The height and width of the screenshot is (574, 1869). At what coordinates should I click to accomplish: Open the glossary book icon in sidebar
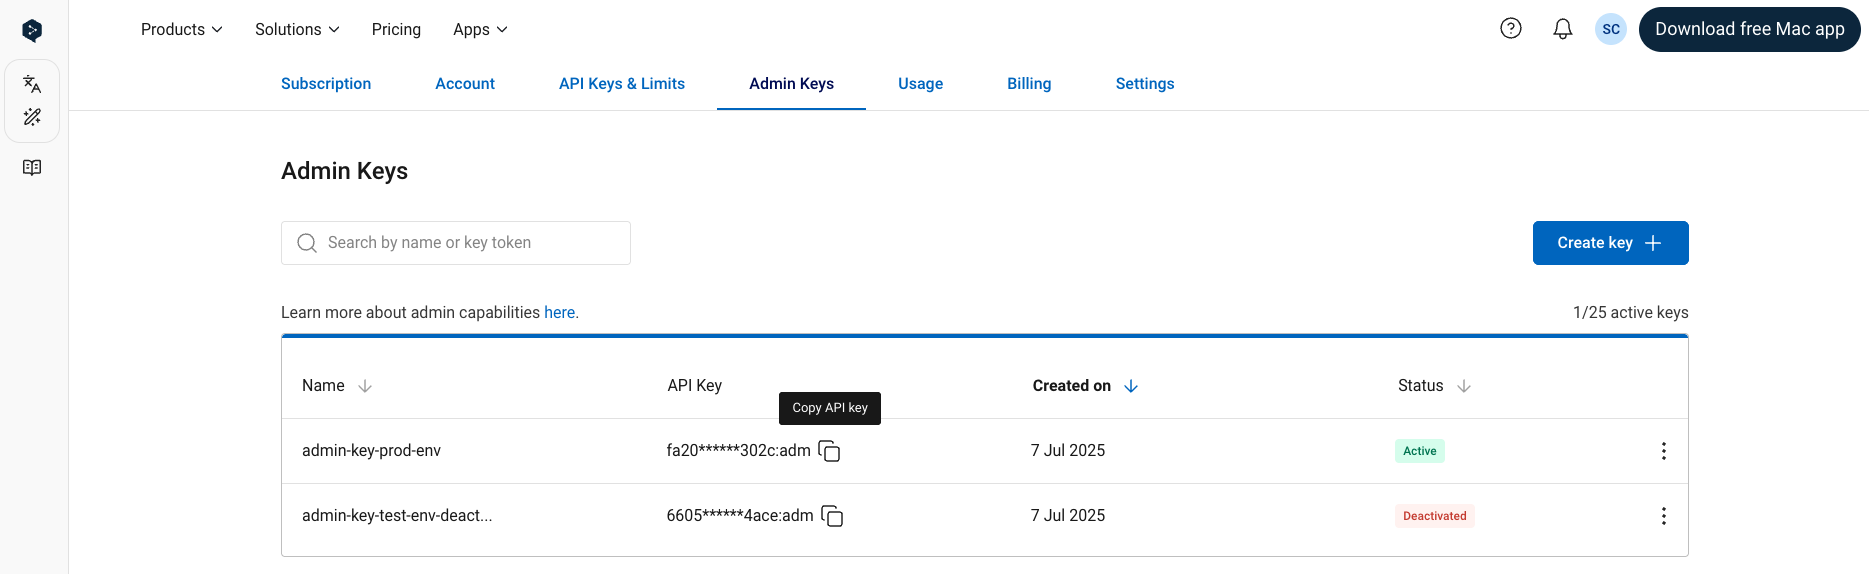tap(32, 167)
